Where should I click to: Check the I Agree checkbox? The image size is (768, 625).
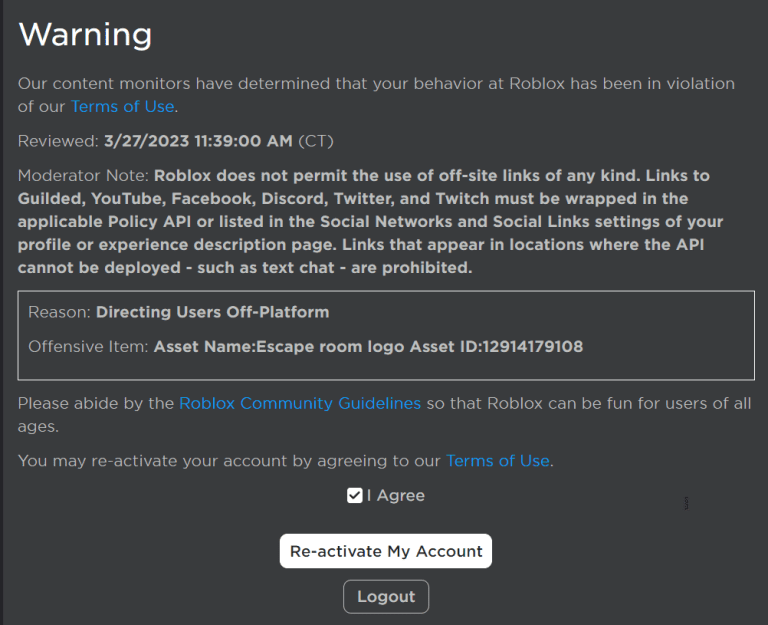tap(354, 496)
